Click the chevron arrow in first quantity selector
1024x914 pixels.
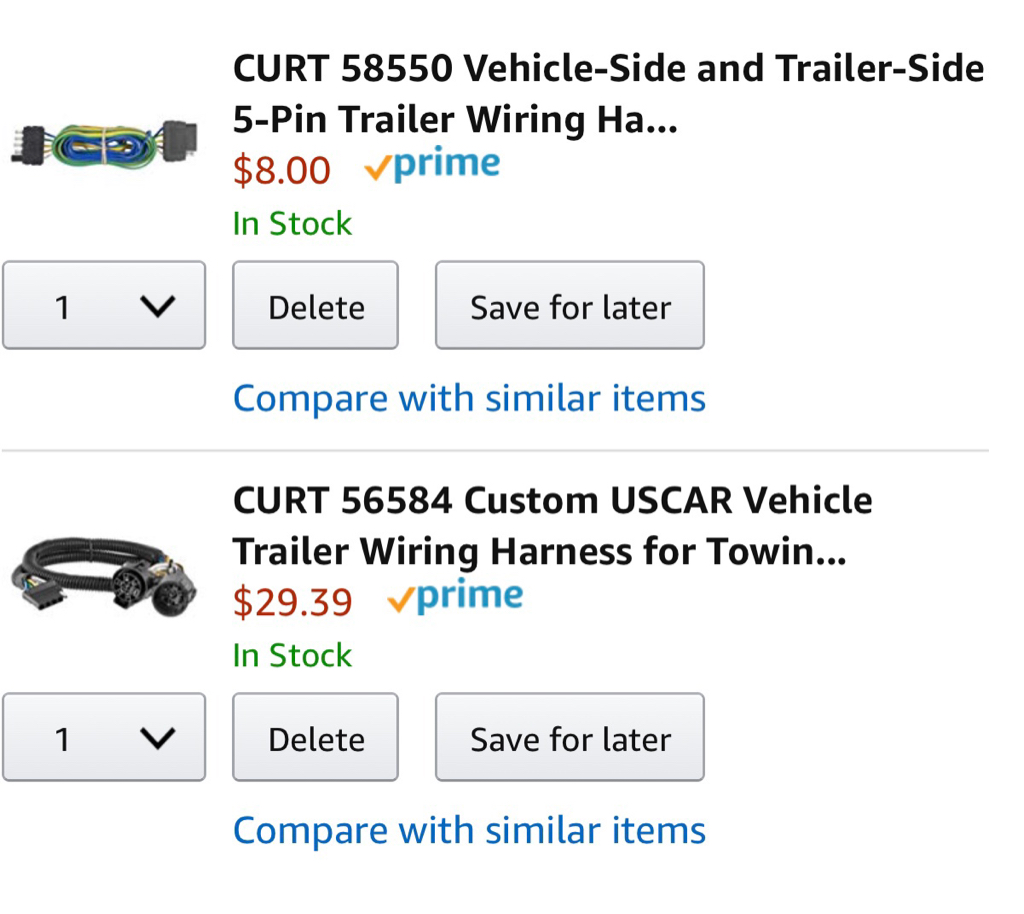coord(157,306)
